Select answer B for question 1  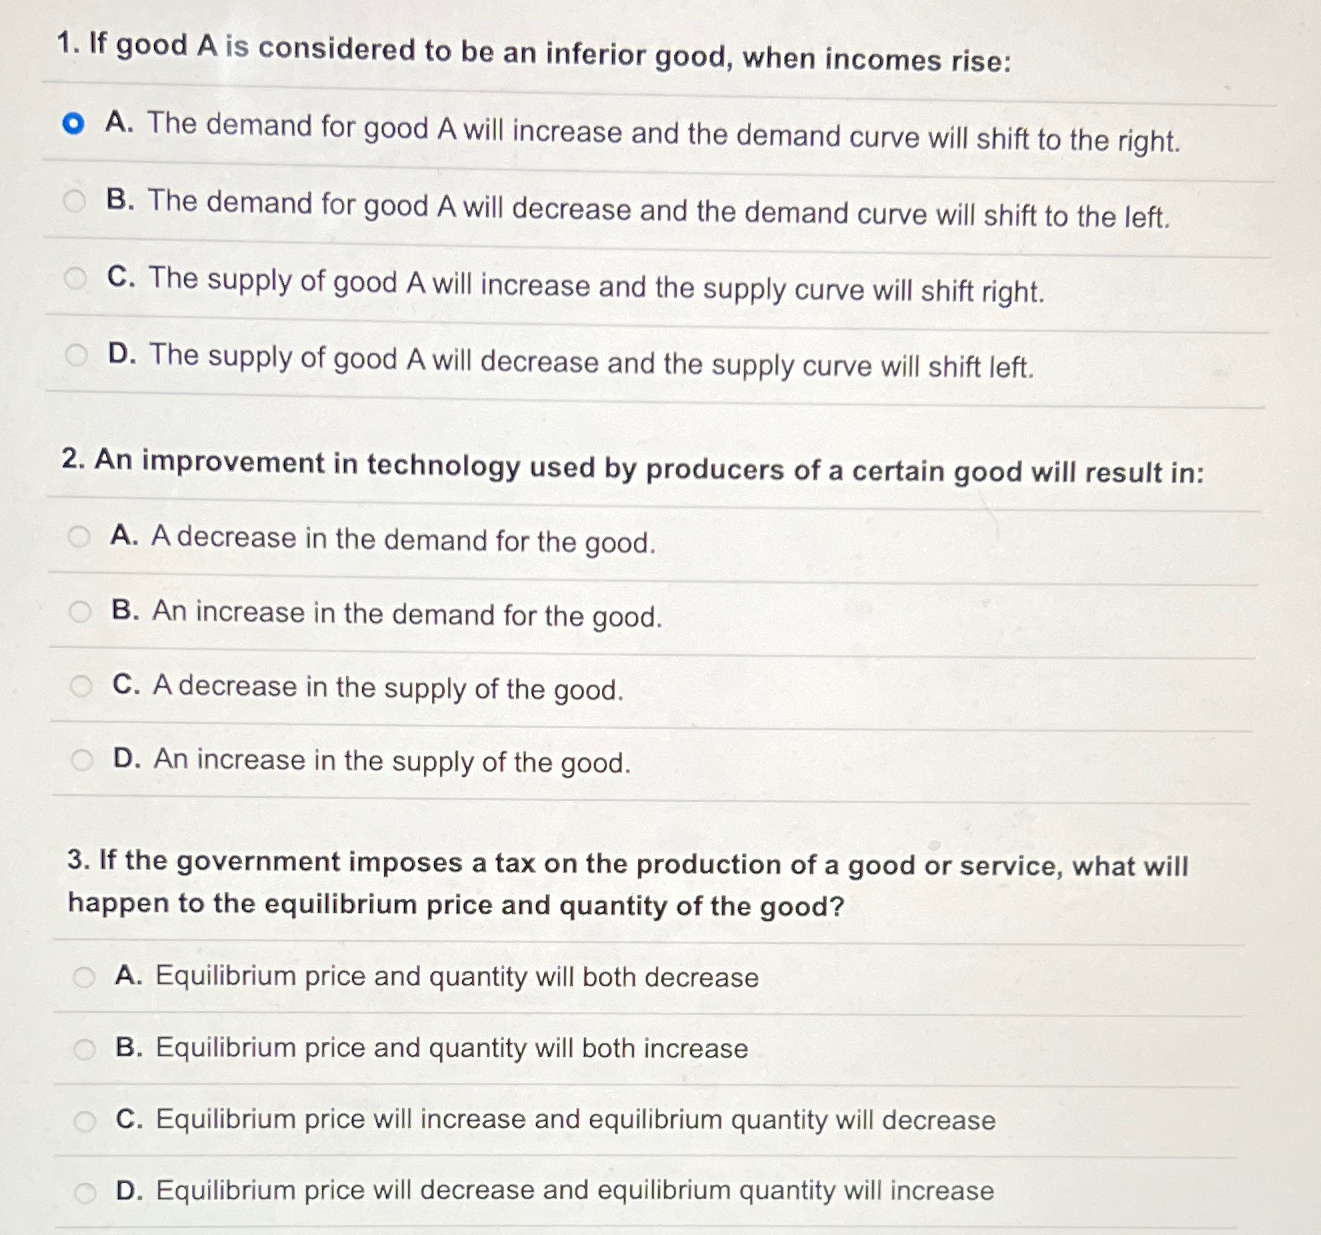coord(74,199)
